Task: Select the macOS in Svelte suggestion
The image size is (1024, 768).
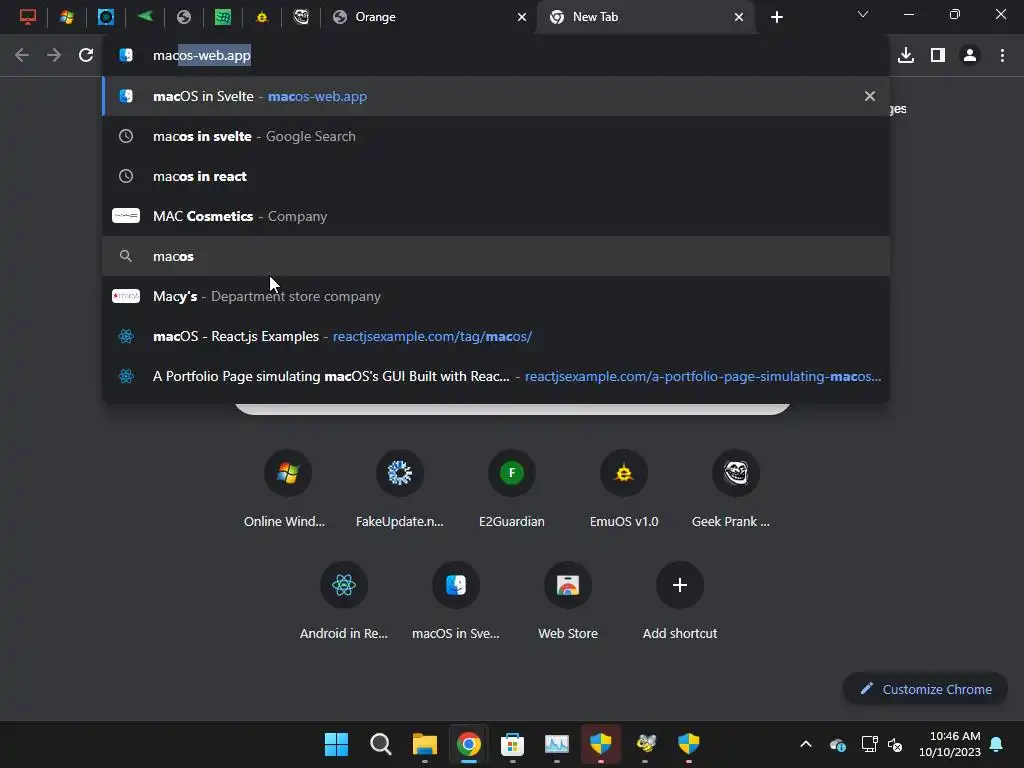Action: (x=496, y=96)
